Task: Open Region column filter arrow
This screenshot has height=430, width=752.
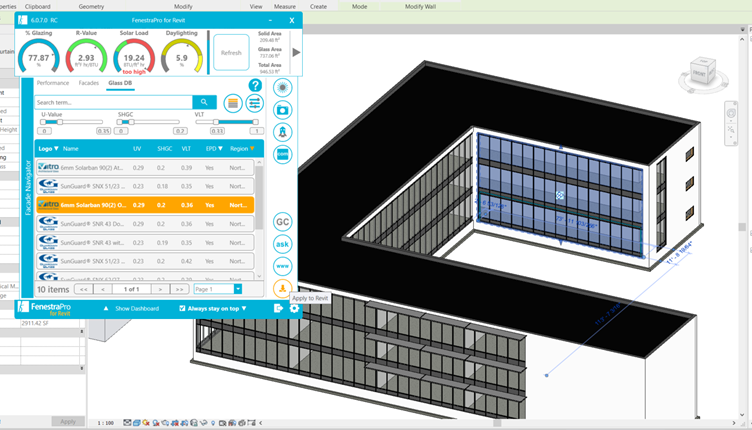Action: pos(252,149)
